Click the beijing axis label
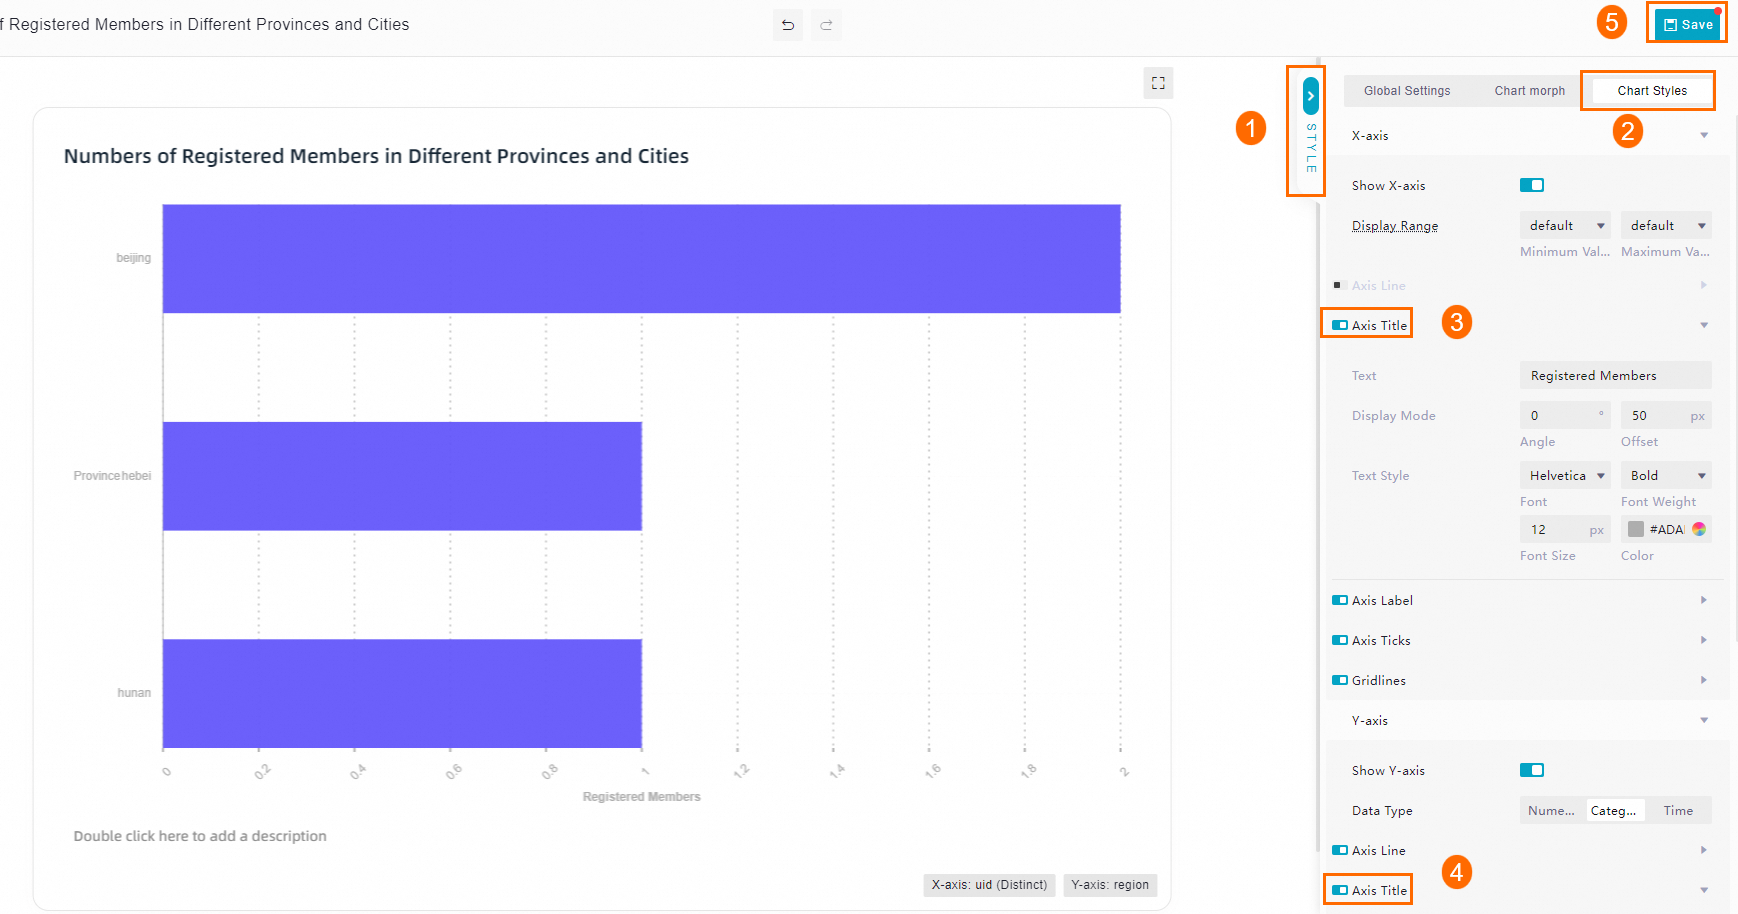Viewport: 1738px width, 914px height. coord(134,258)
